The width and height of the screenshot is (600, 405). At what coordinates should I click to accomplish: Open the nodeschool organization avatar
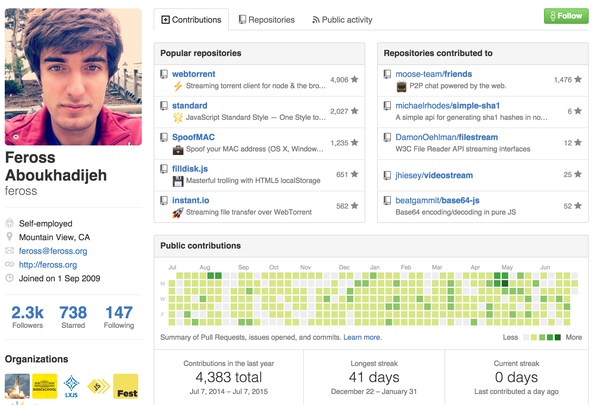44,386
